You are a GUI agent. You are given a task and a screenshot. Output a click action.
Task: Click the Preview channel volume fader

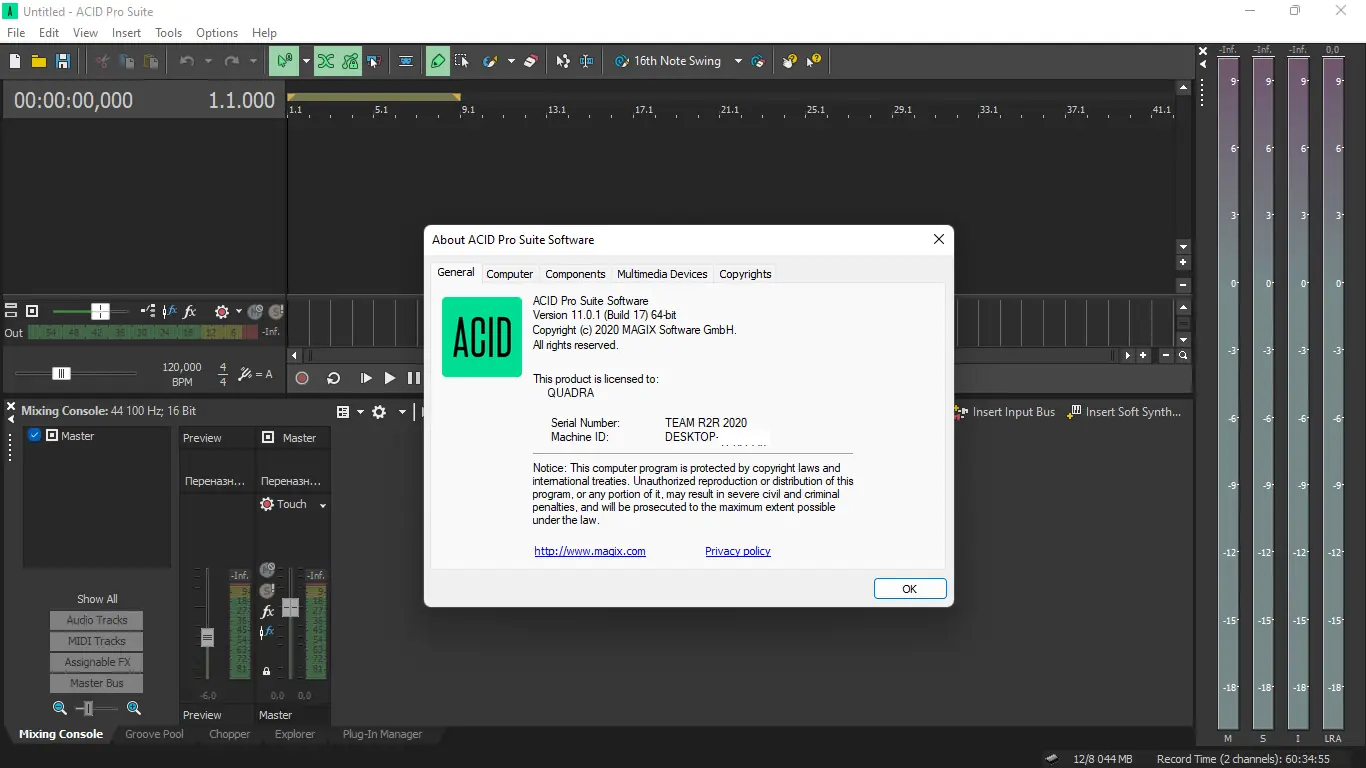207,637
